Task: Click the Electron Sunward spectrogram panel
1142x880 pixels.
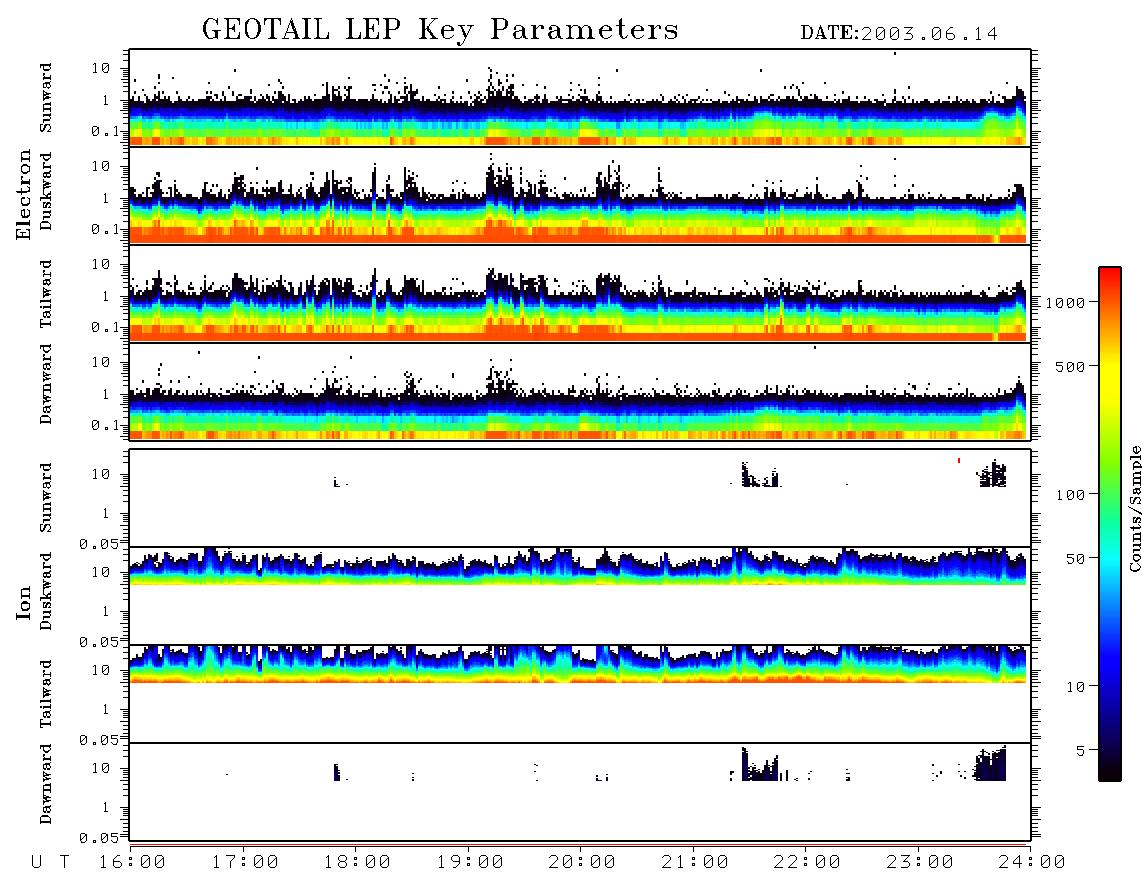Action: 580,98
